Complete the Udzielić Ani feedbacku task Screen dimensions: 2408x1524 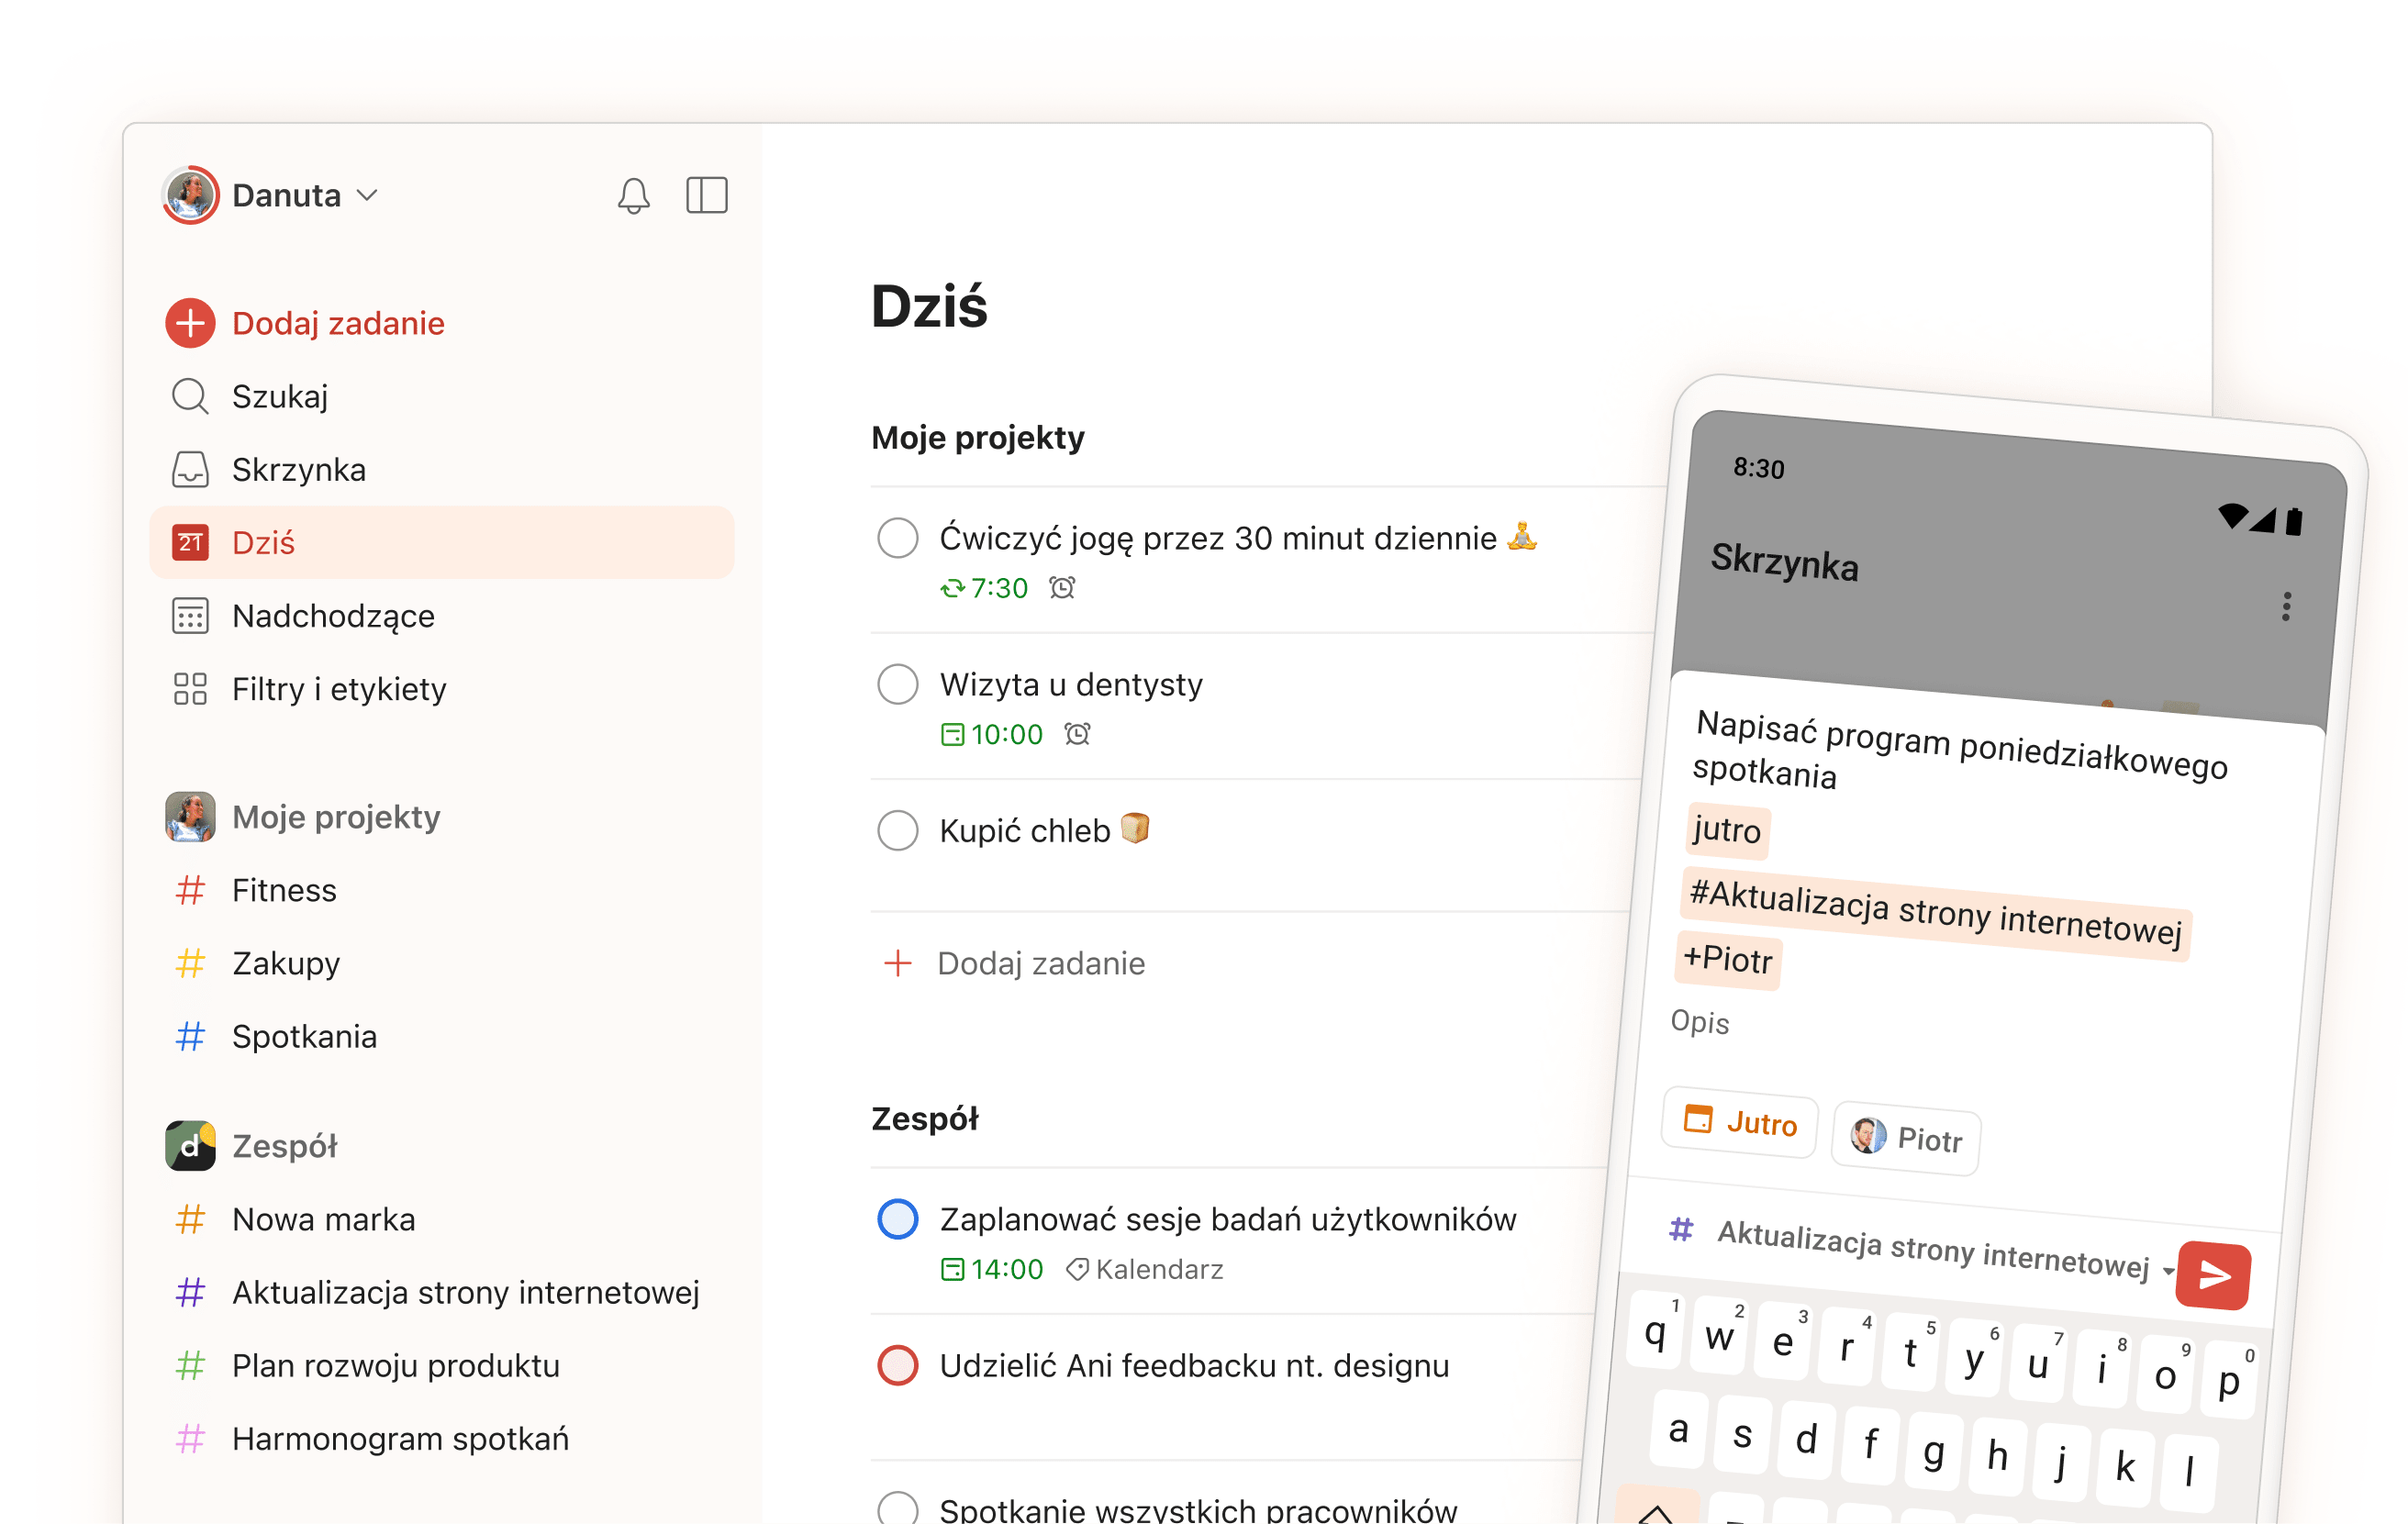click(897, 1365)
